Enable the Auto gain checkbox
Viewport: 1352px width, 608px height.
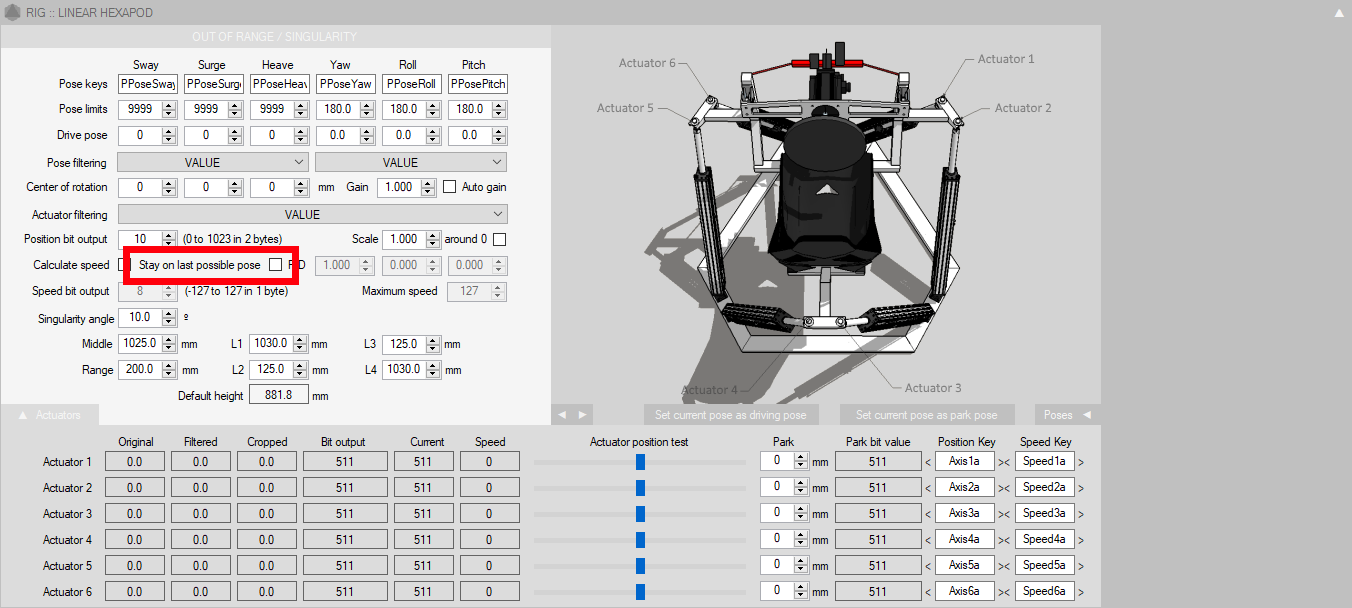450,187
